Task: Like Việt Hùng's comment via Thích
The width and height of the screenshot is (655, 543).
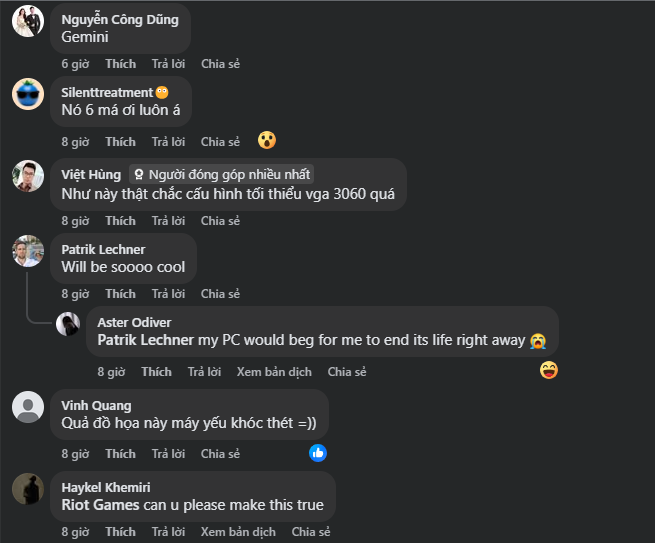Action: [x=120, y=221]
